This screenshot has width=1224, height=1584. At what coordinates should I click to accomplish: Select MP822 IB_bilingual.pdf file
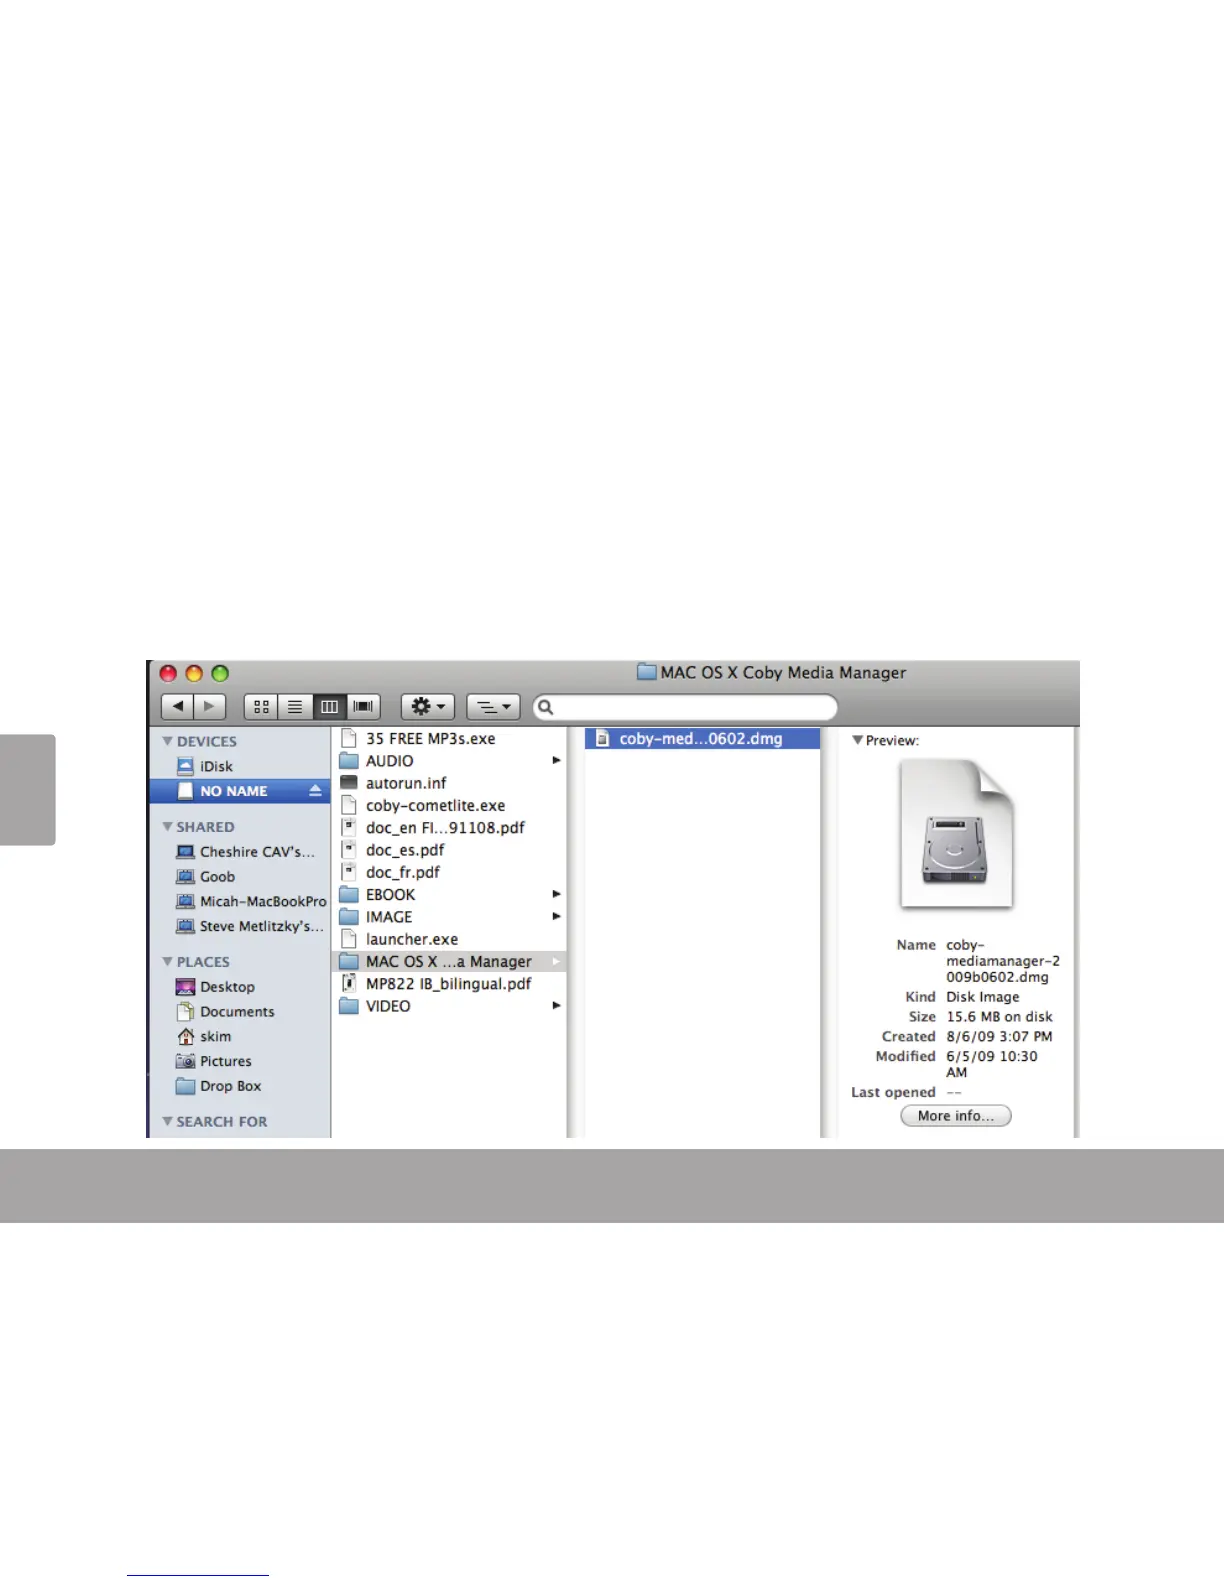pos(449,984)
